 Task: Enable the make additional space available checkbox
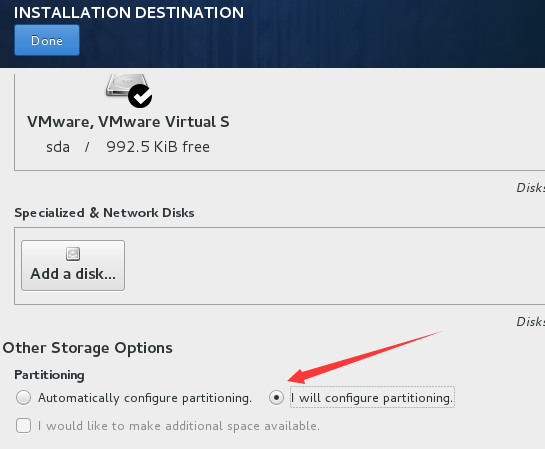tap(23, 425)
